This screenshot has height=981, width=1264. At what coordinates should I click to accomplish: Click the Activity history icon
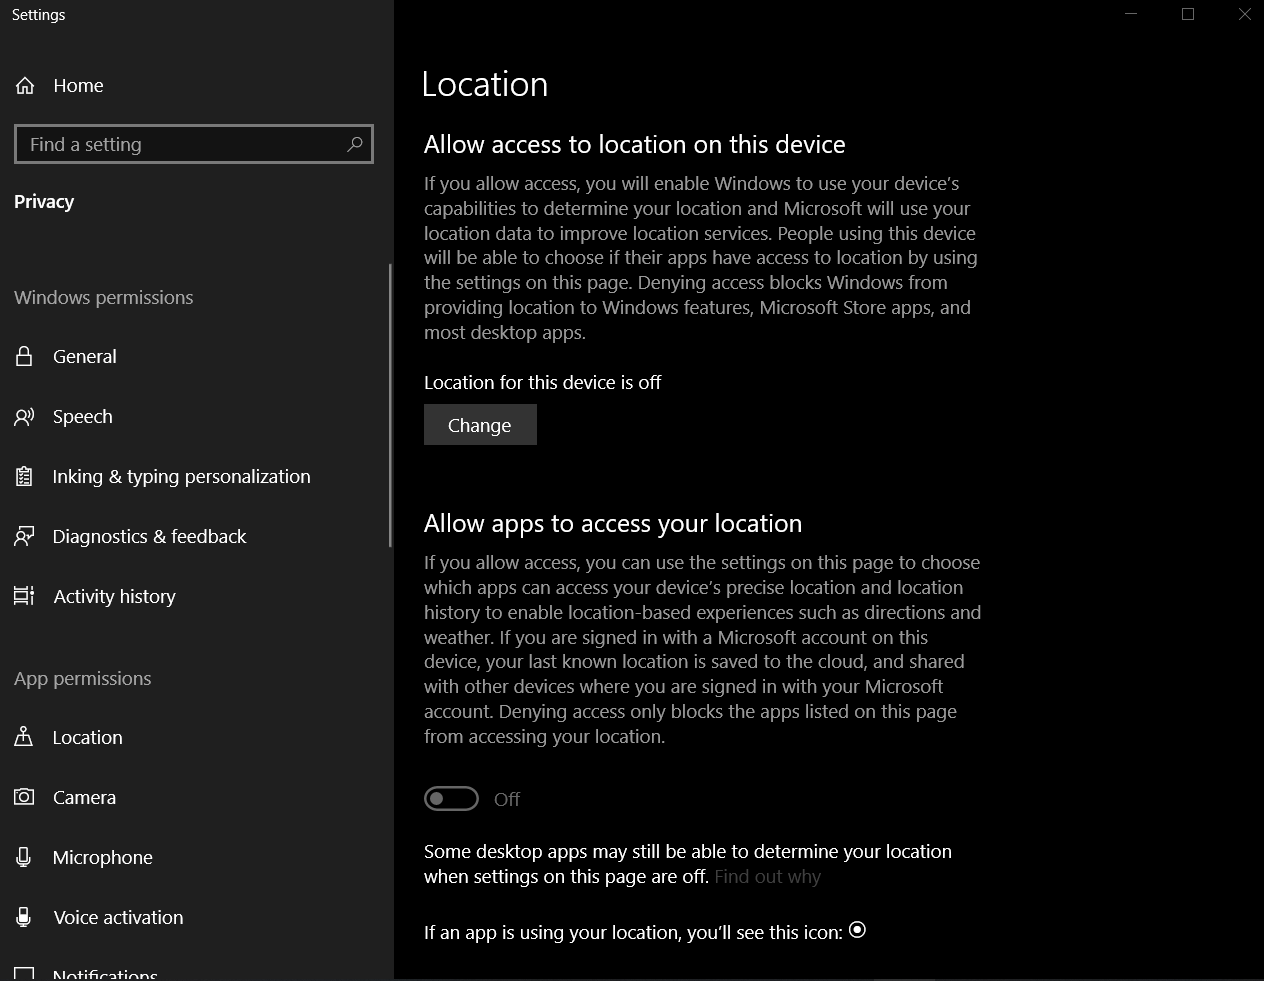pyautogui.click(x=24, y=596)
